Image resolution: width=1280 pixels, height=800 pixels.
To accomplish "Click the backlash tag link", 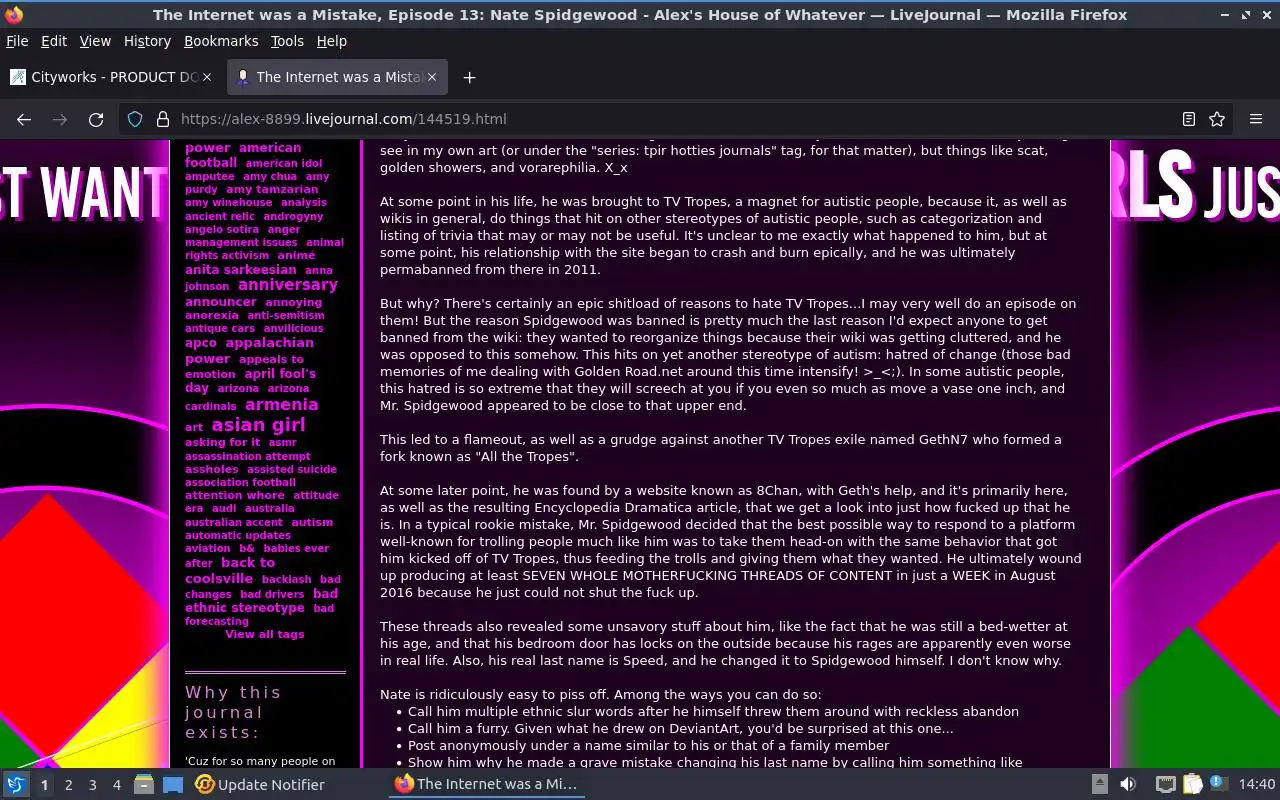I will (x=286, y=579).
